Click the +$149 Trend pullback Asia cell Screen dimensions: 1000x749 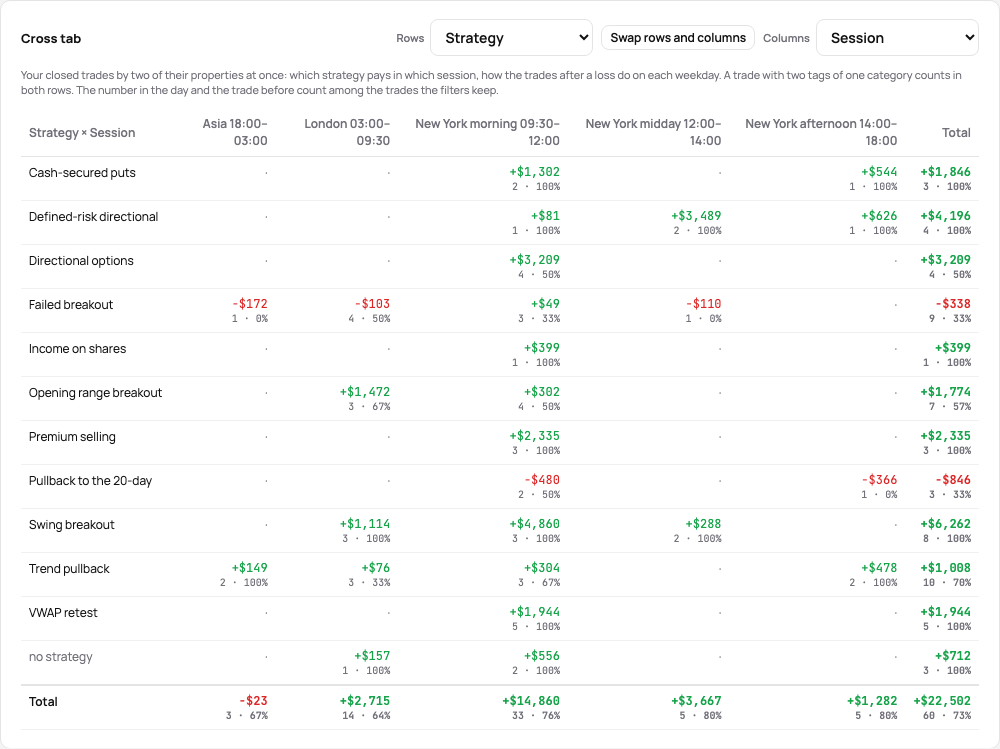tap(244, 574)
